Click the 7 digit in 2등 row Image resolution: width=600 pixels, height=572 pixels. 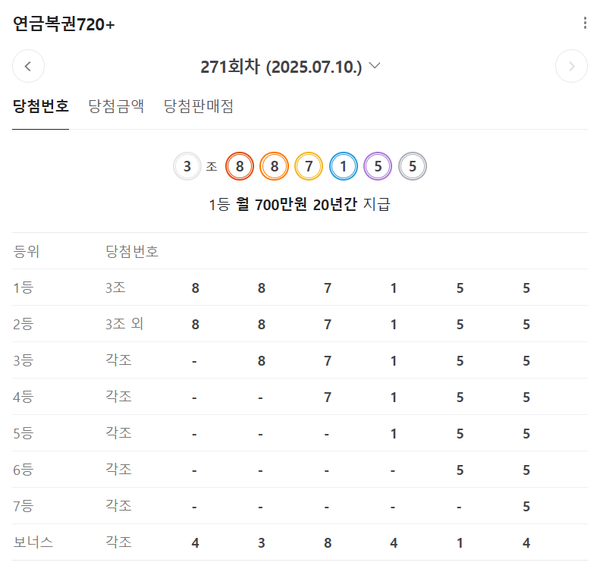click(x=328, y=324)
